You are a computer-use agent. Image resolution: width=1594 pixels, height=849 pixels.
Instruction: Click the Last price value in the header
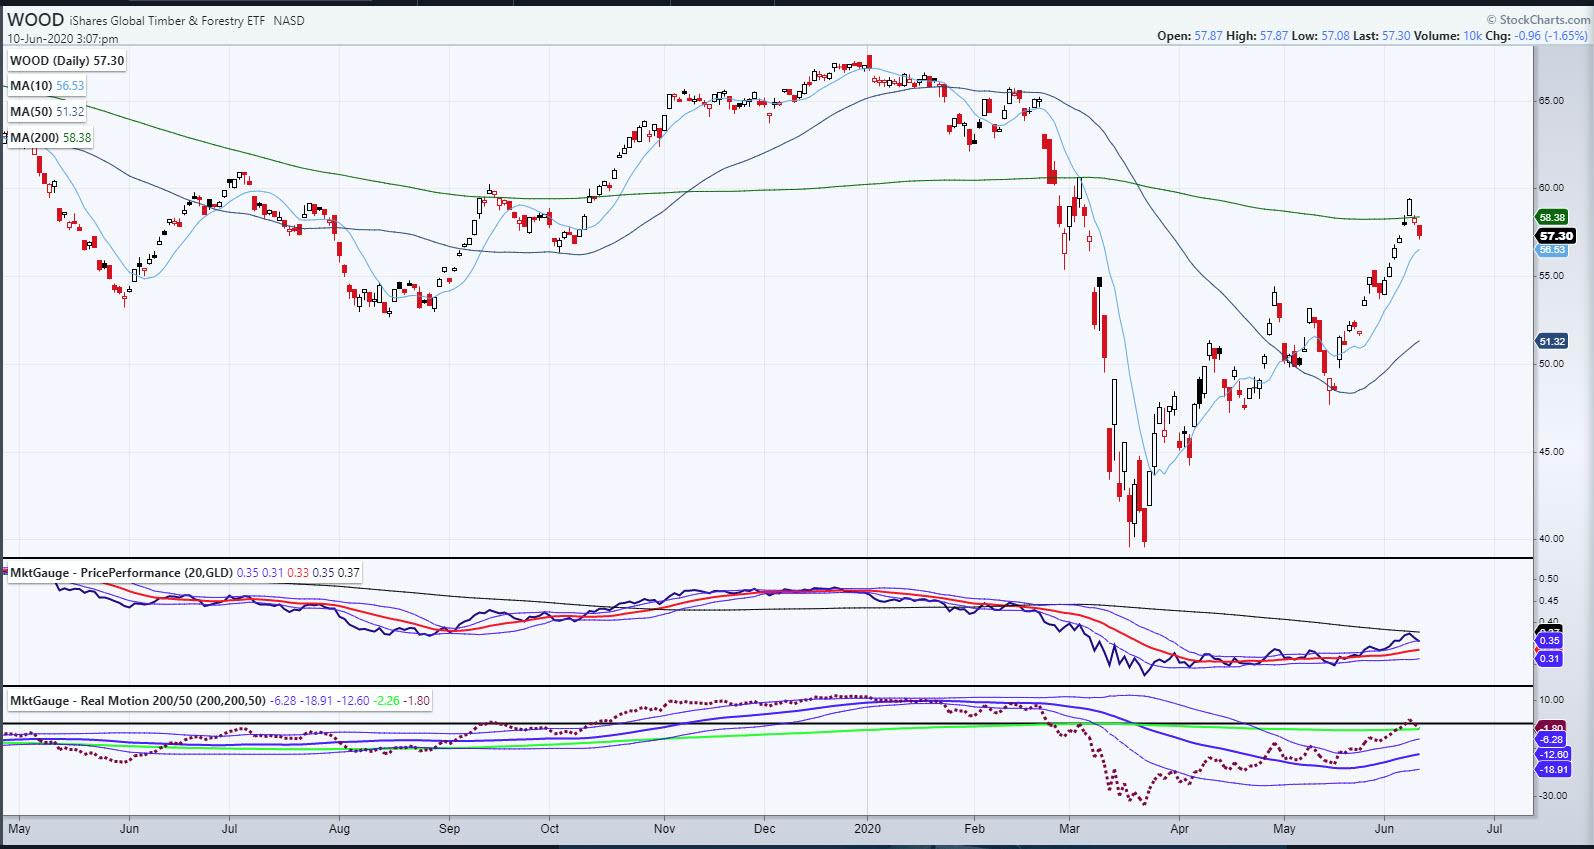pyautogui.click(x=1396, y=36)
